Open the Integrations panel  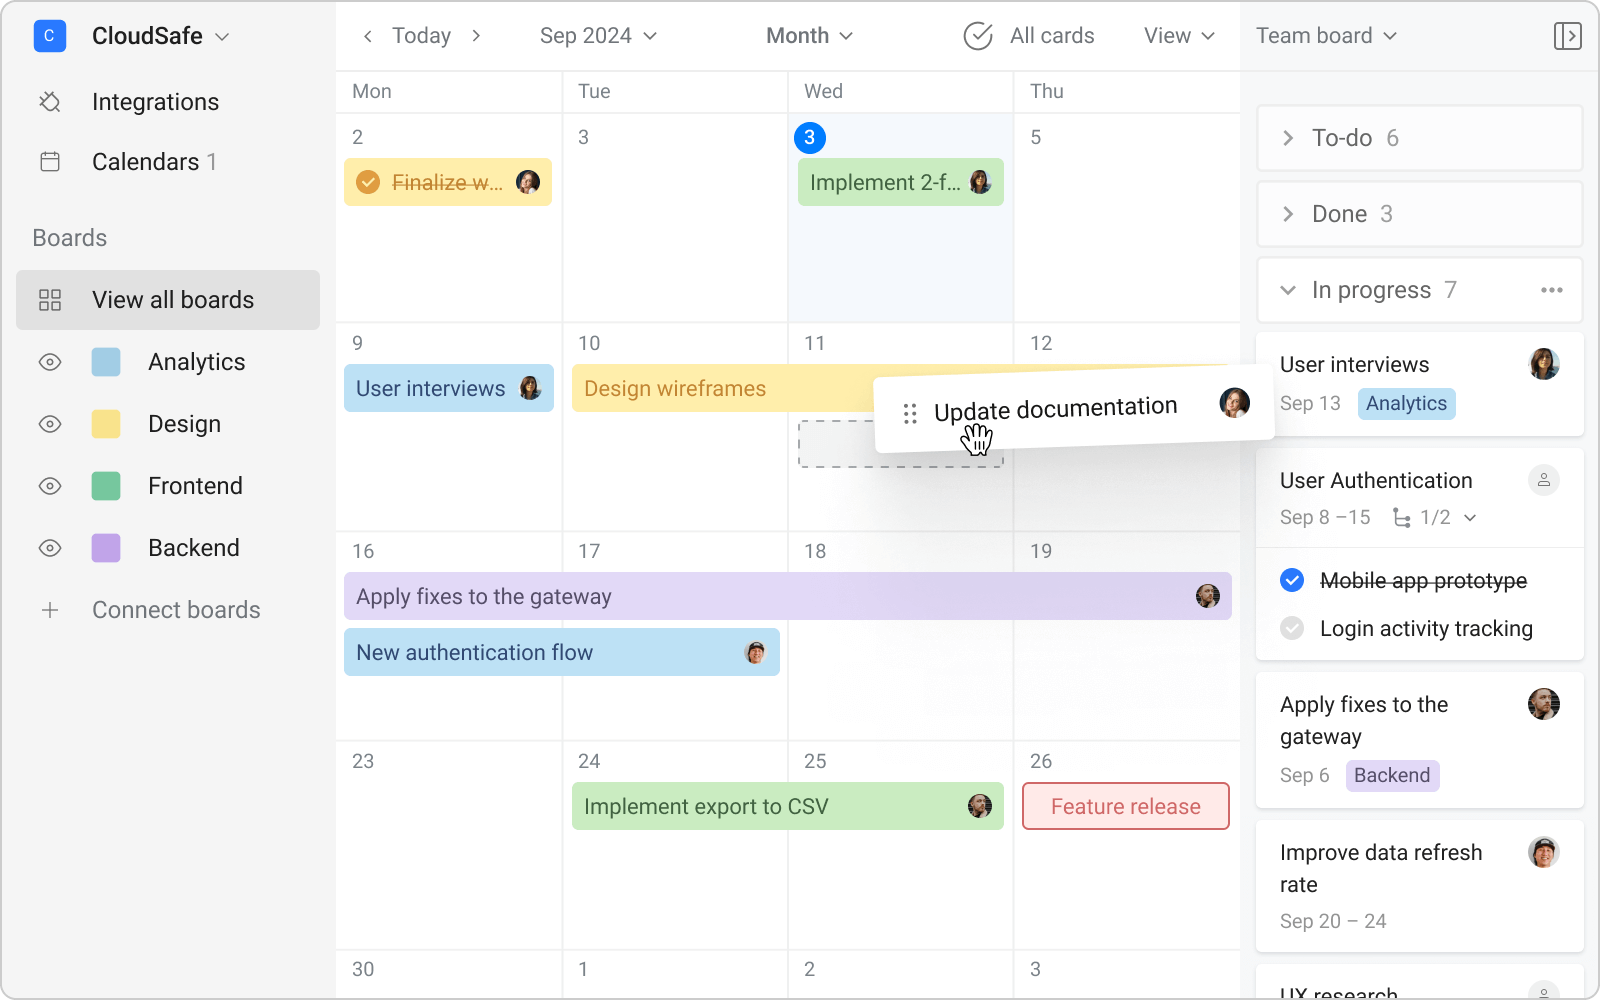pyautogui.click(x=155, y=101)
